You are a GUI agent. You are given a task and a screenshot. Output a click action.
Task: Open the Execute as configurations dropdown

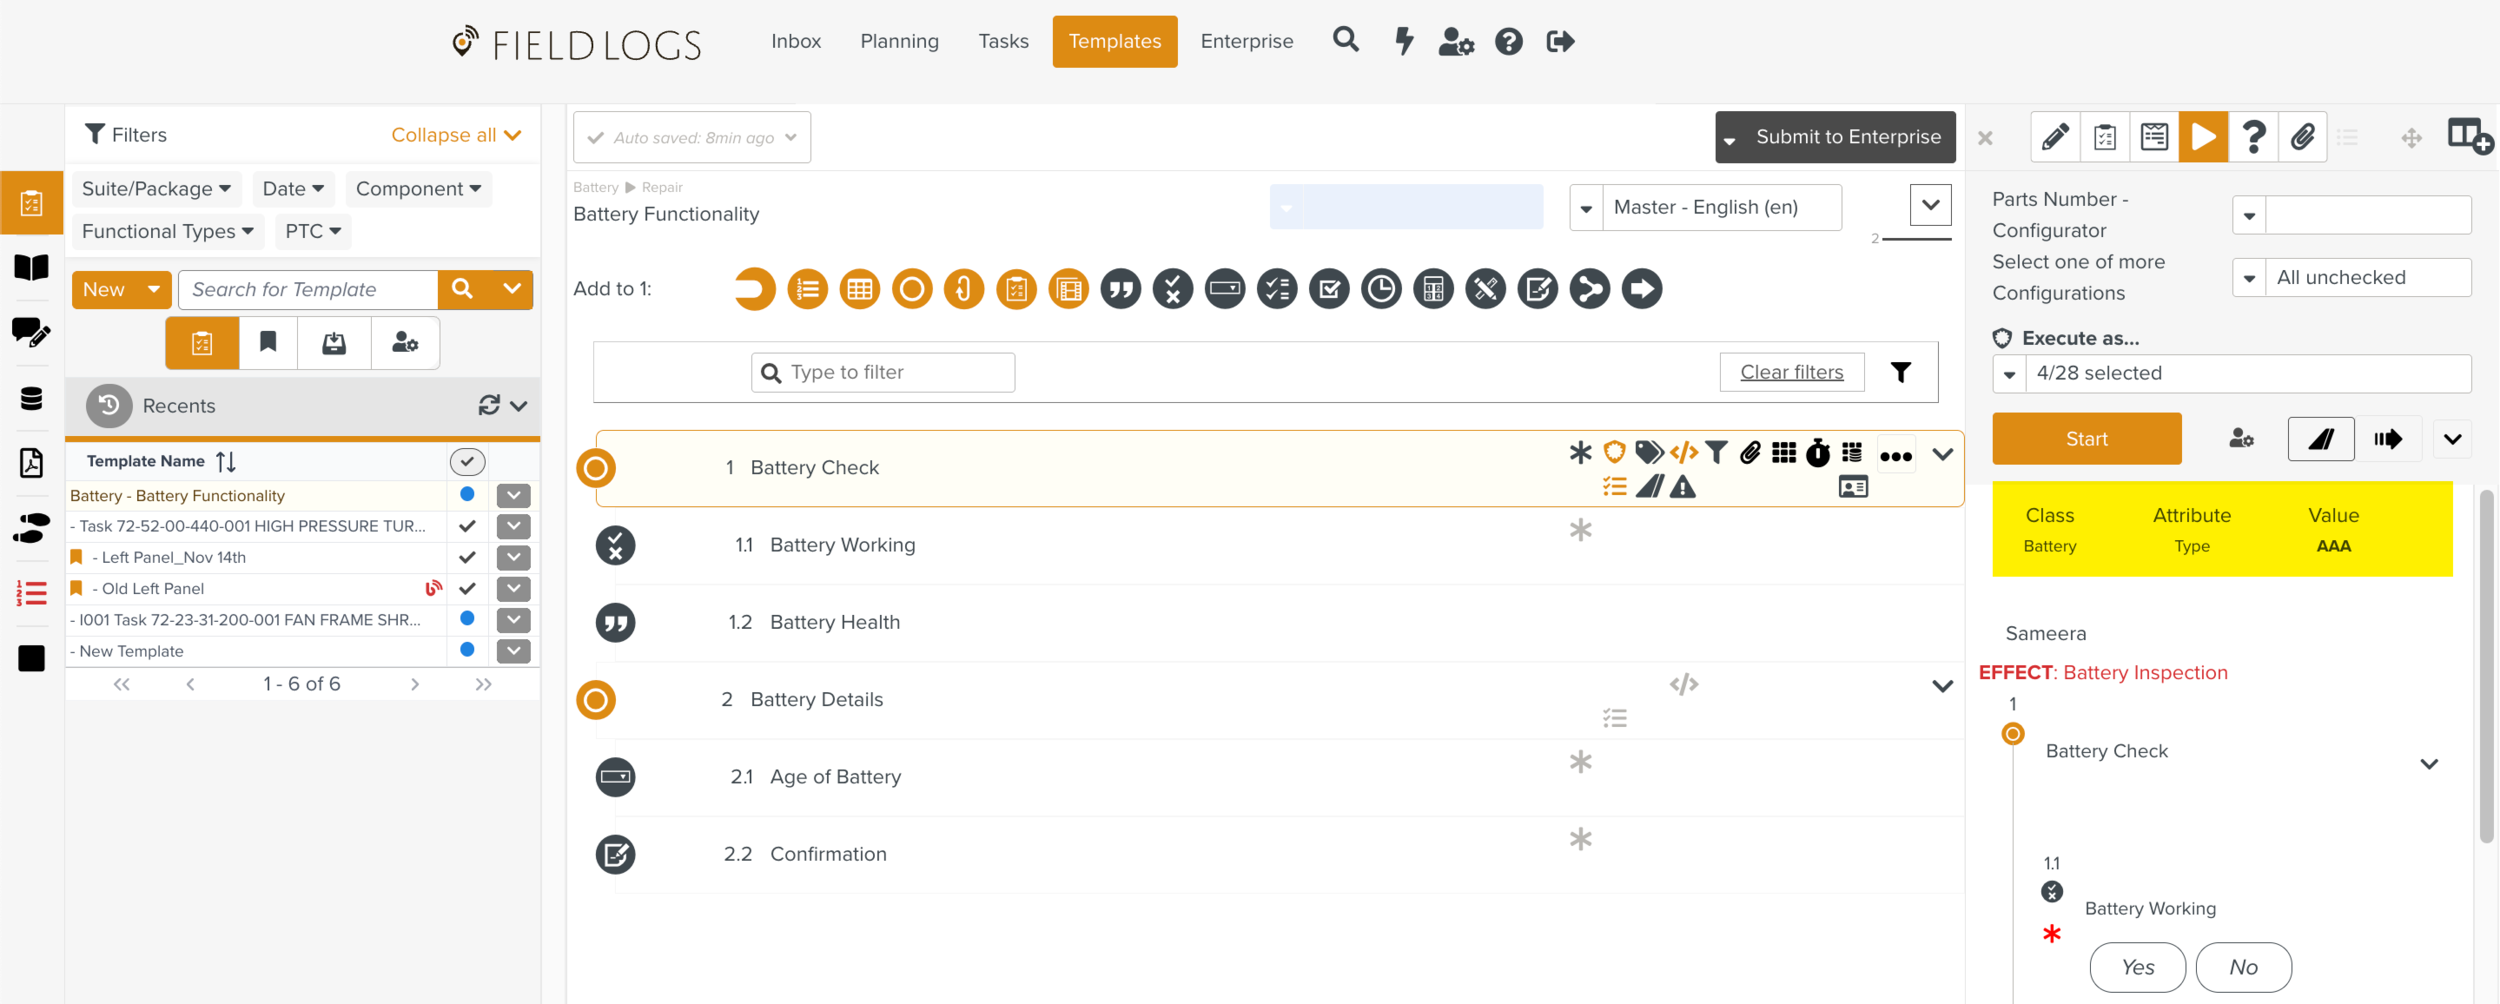click(x=2011, y=373)
